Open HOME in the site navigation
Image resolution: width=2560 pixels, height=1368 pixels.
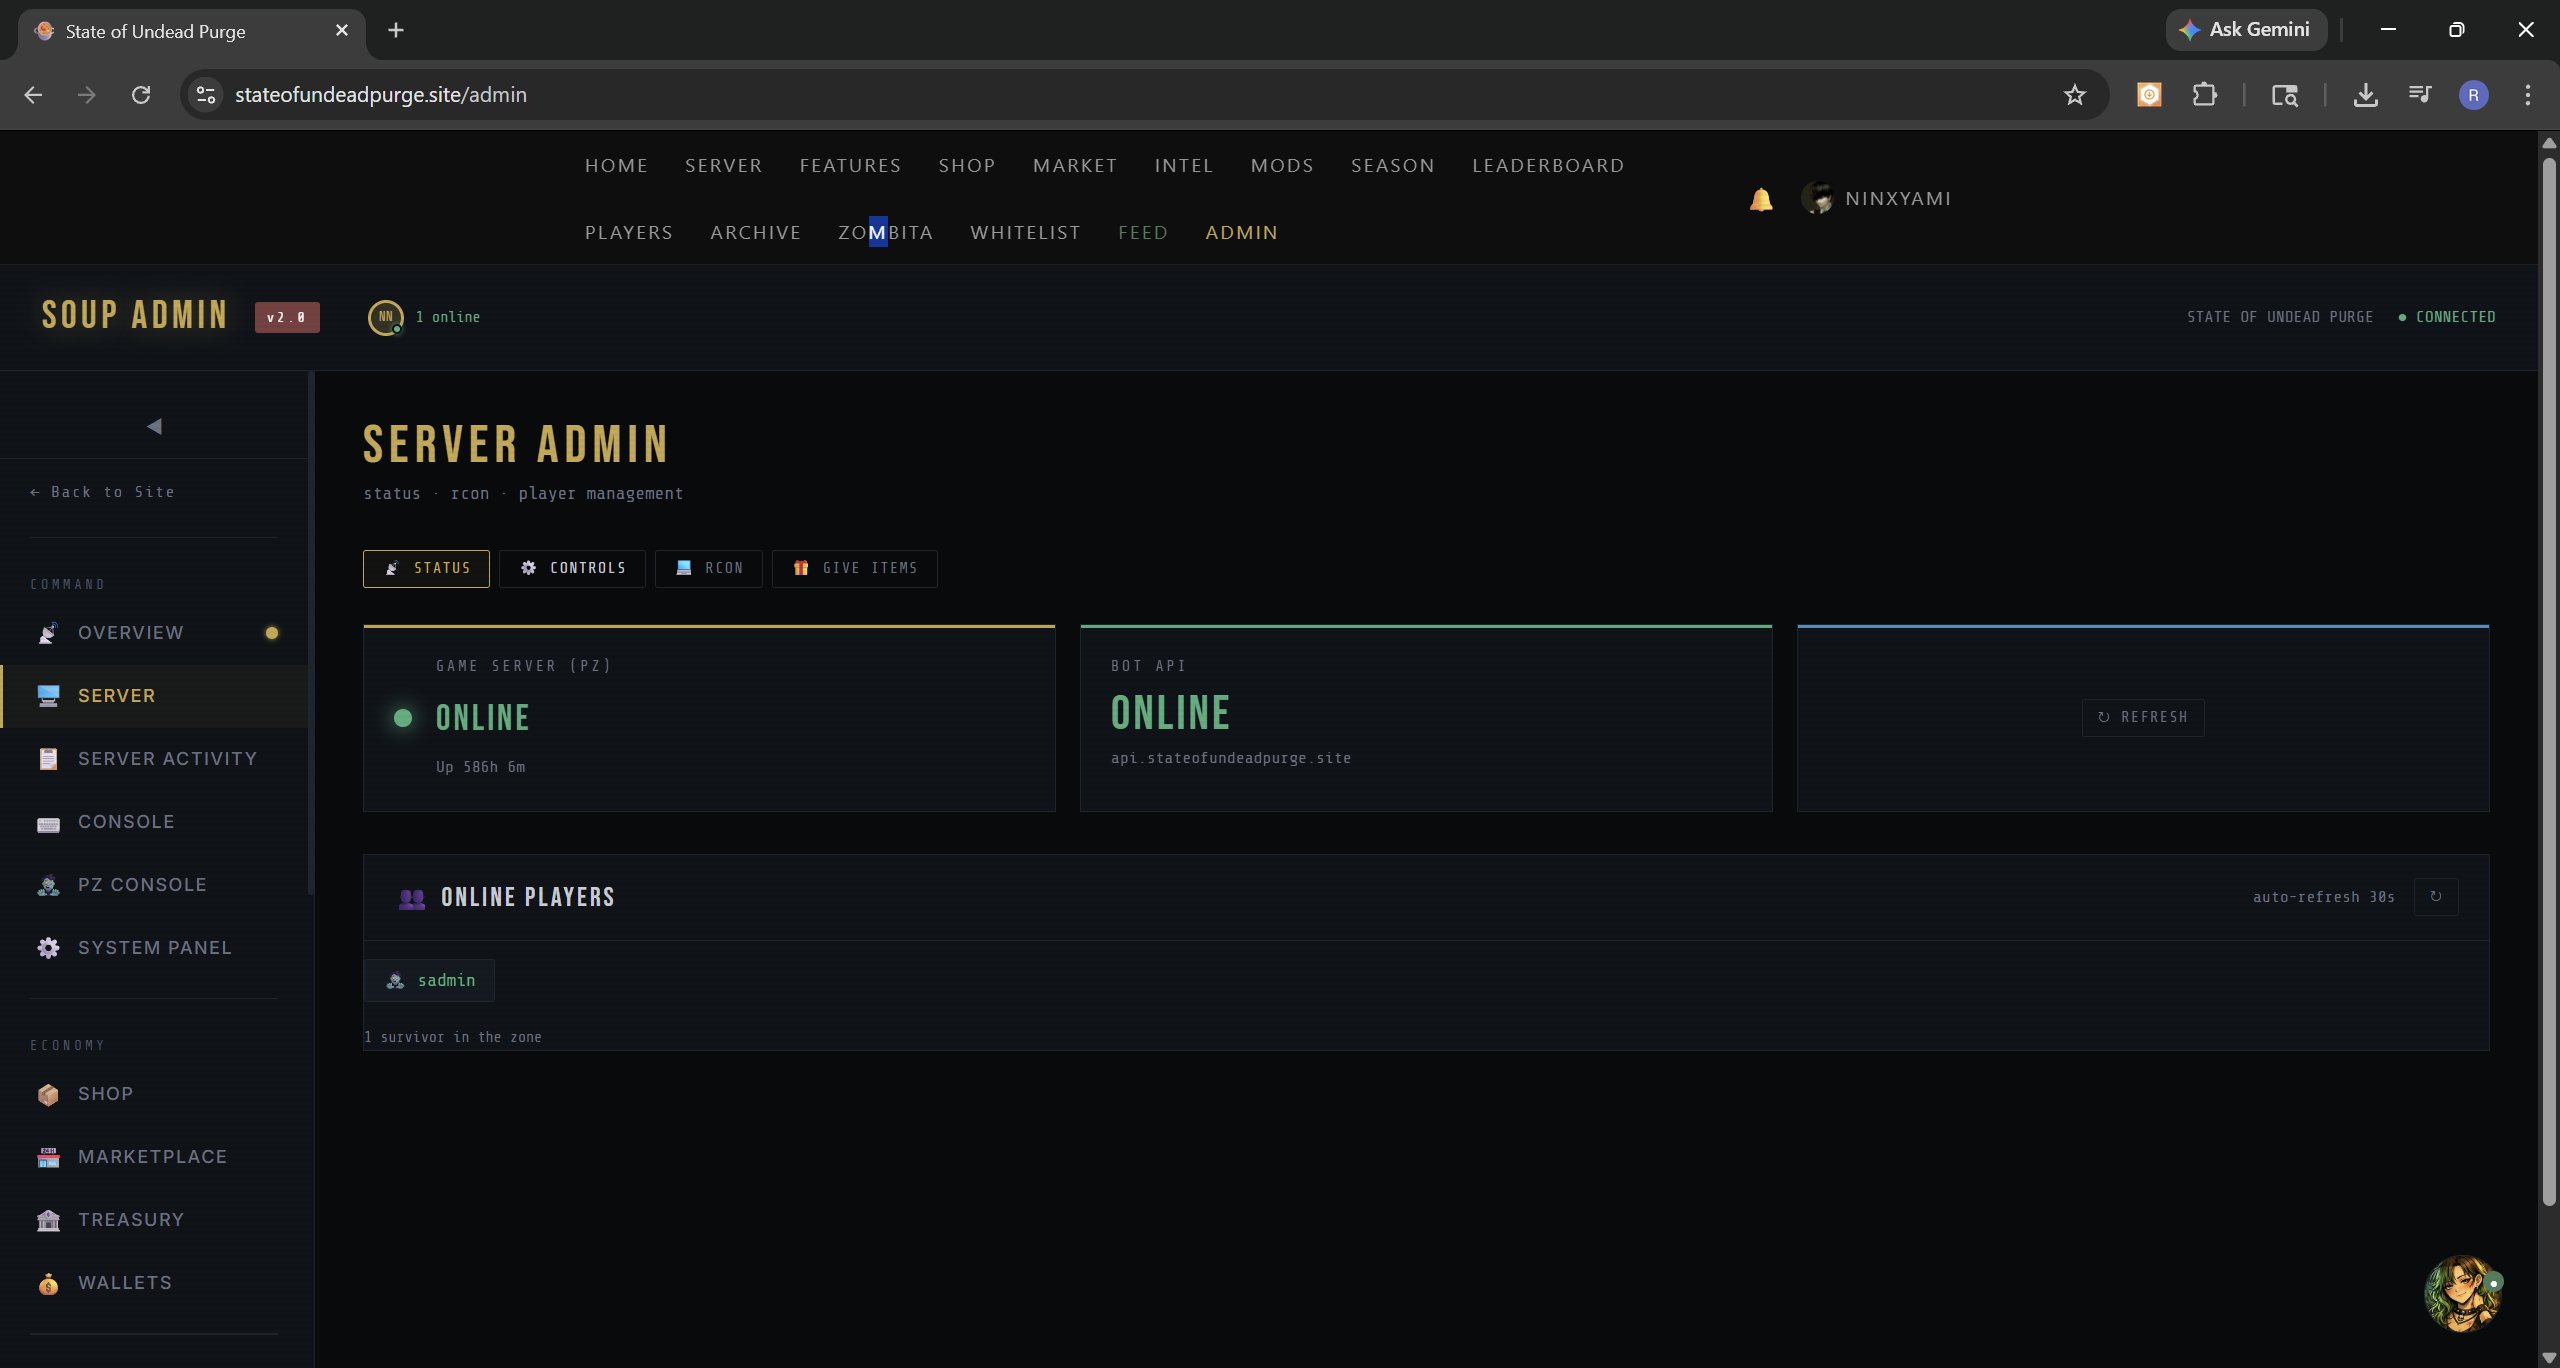click(x=616, y=166)
